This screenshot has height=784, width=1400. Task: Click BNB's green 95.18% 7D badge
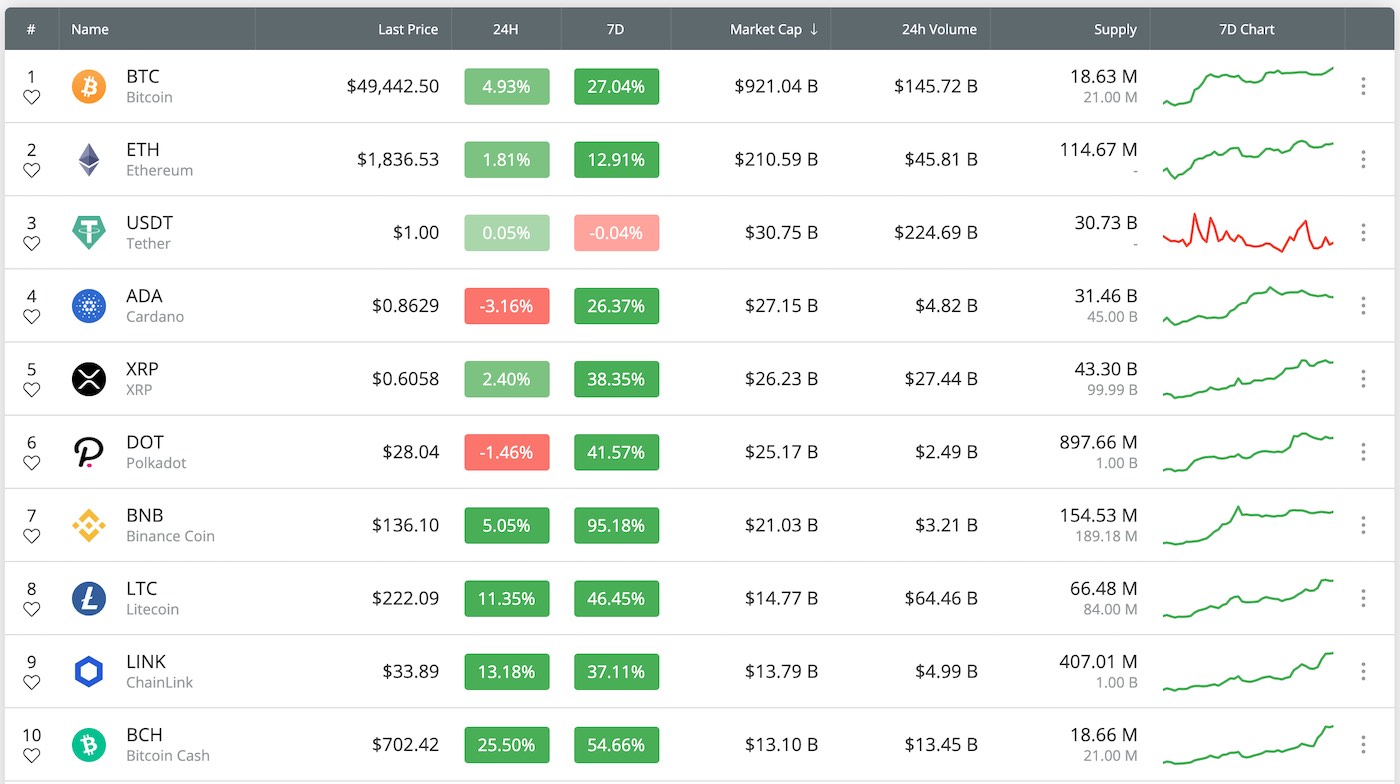[616, 525]
